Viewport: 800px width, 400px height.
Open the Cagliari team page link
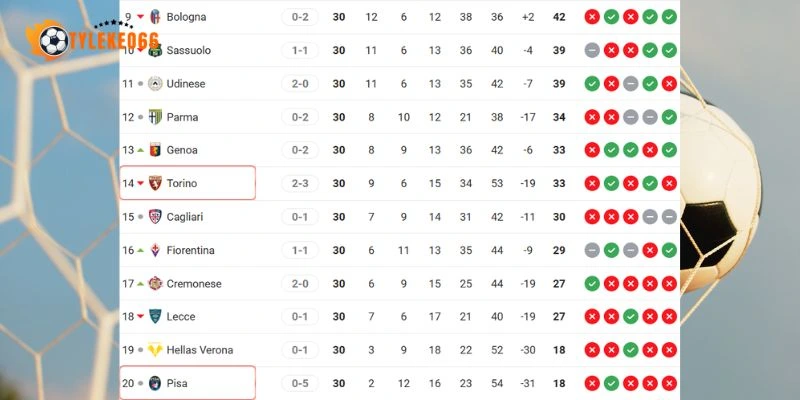[x=187, y=217]
